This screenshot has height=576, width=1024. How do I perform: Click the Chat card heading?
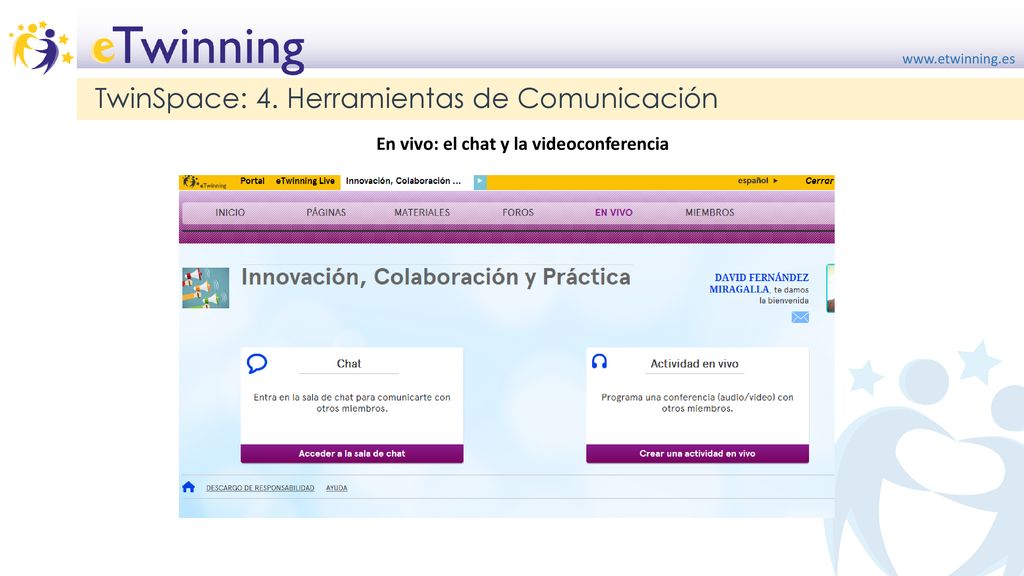point(349,364)
